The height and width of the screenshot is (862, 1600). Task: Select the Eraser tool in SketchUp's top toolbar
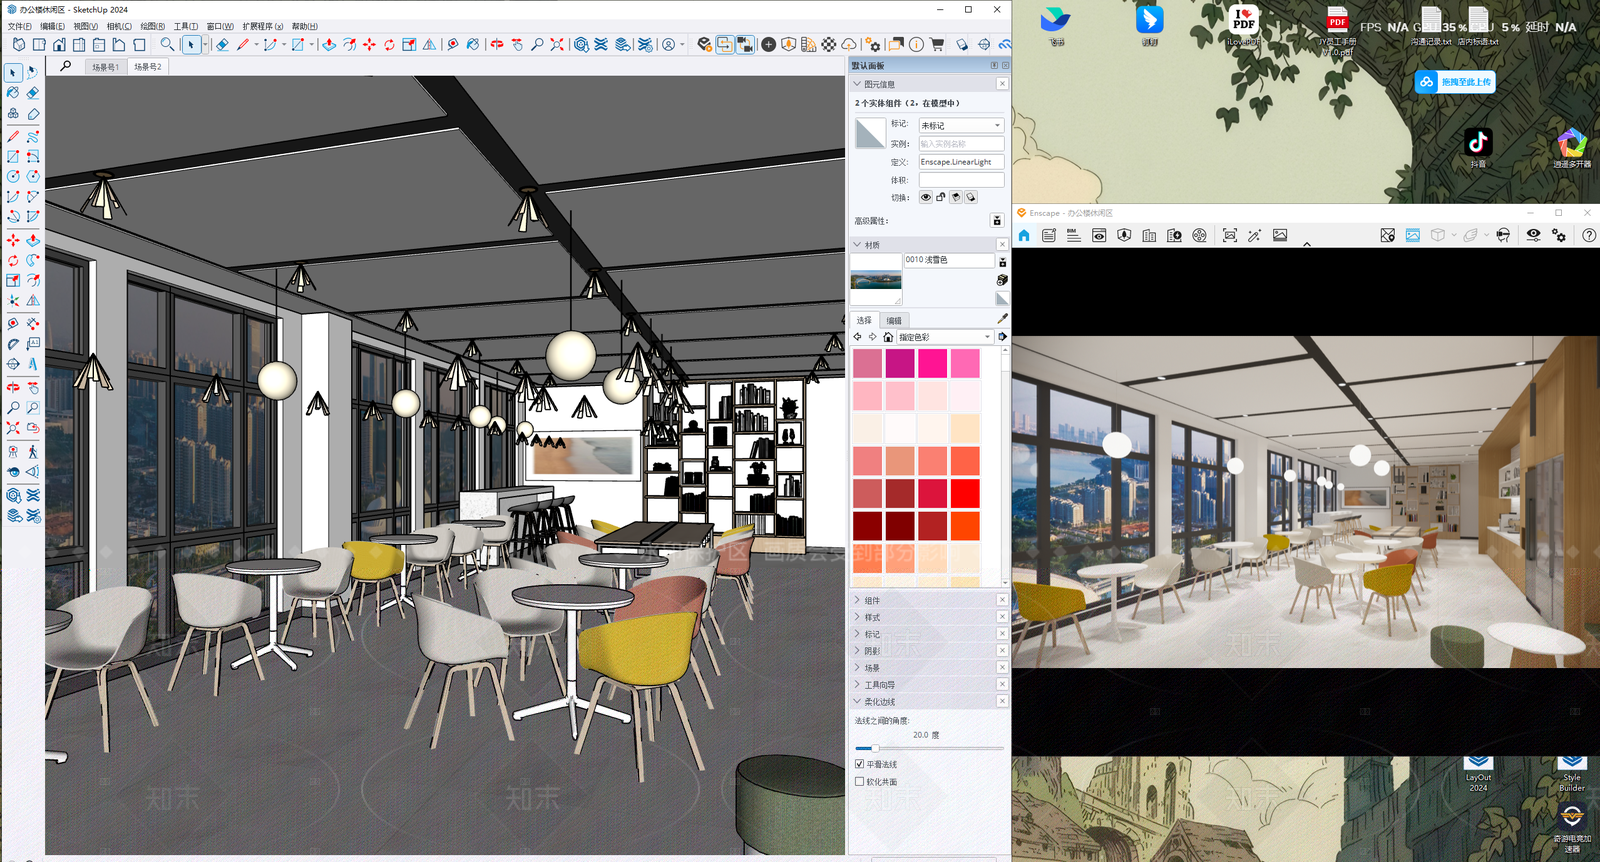click(x=222, y=45)
